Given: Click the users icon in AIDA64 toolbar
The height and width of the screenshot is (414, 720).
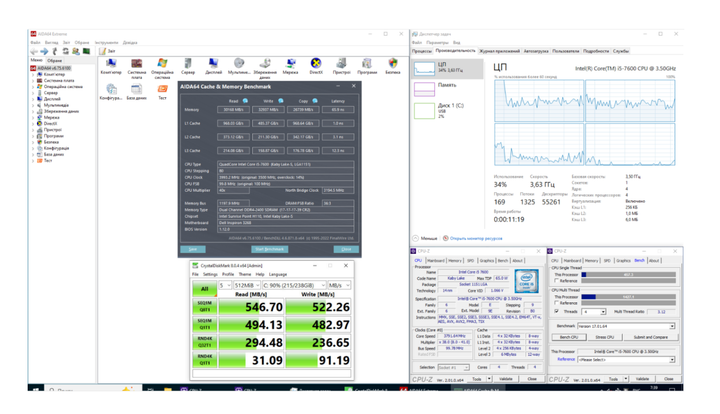Looking at the screenshot, I should pyautogui.click(x=76, y=51).
